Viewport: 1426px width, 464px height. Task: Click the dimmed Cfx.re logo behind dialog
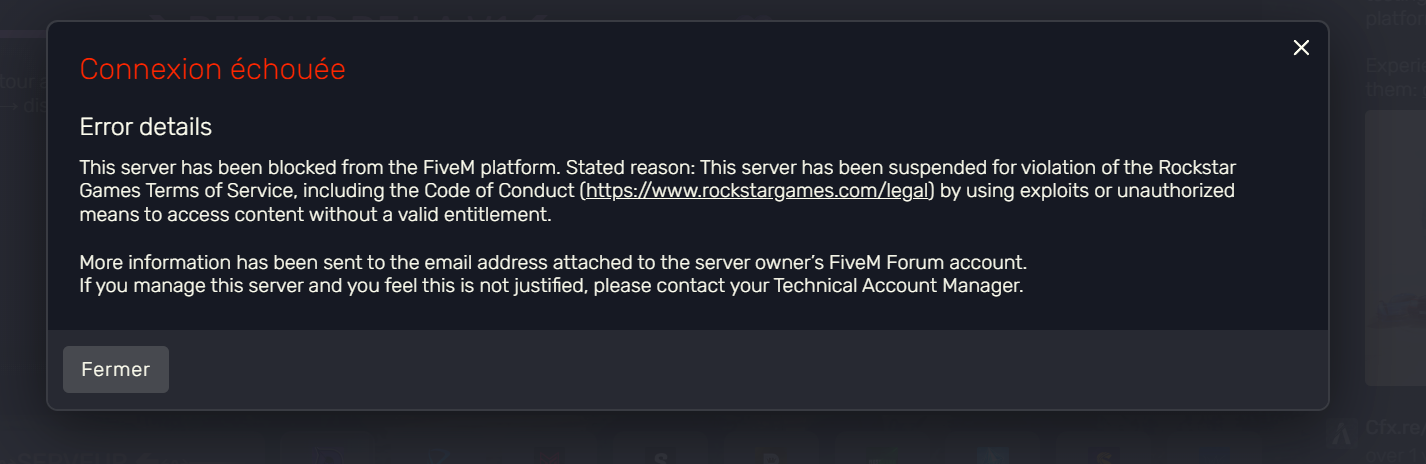pyautogui.click(x=1343, y=432)
